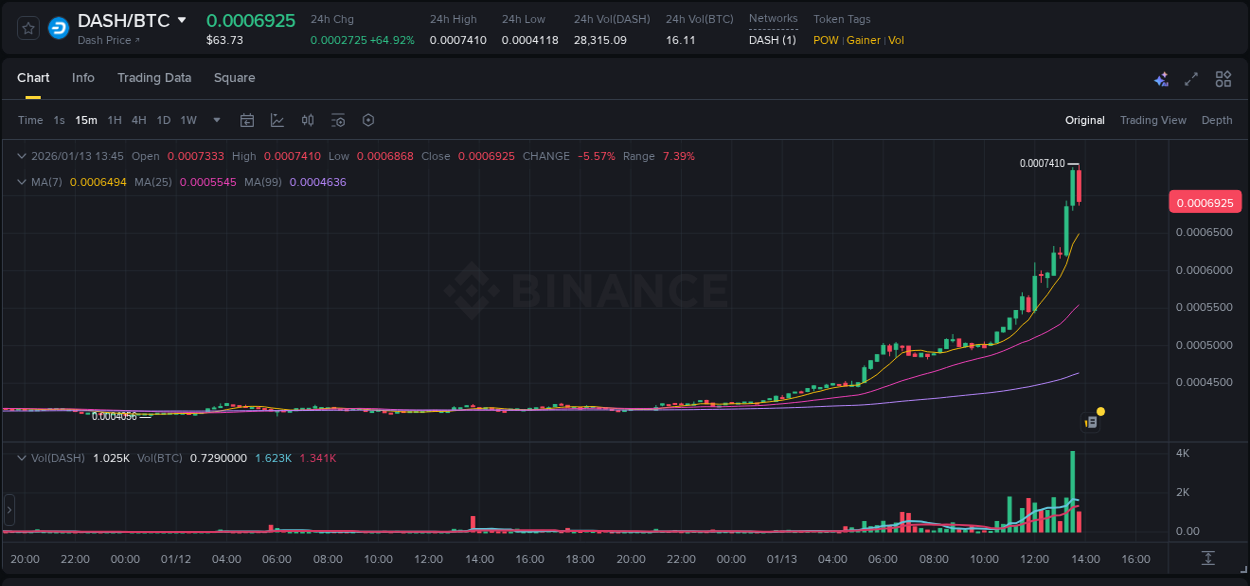Select the 1H timeframe interval
The image size is (1250, 586).
pos(114,120)
